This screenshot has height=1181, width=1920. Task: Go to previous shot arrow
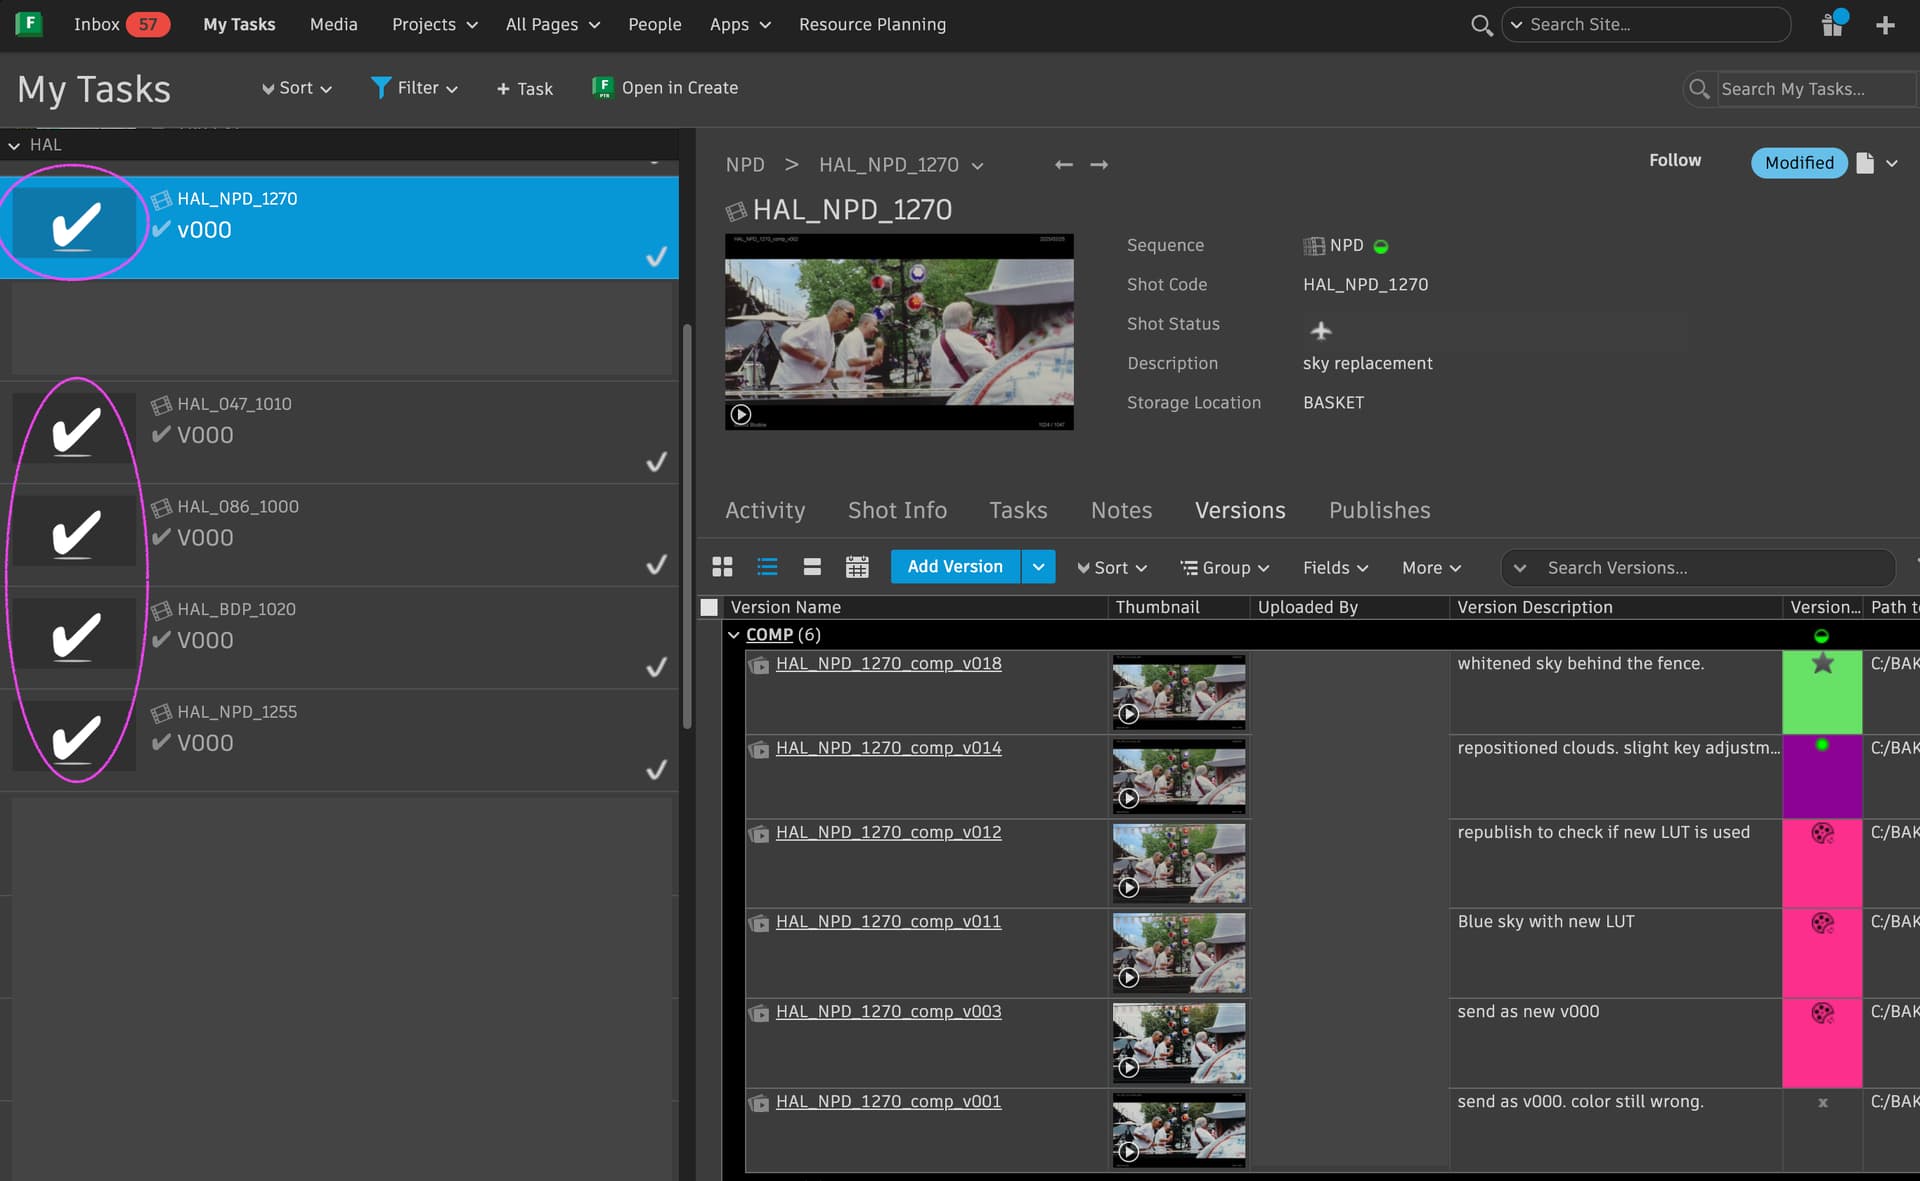coord(1064,164)
